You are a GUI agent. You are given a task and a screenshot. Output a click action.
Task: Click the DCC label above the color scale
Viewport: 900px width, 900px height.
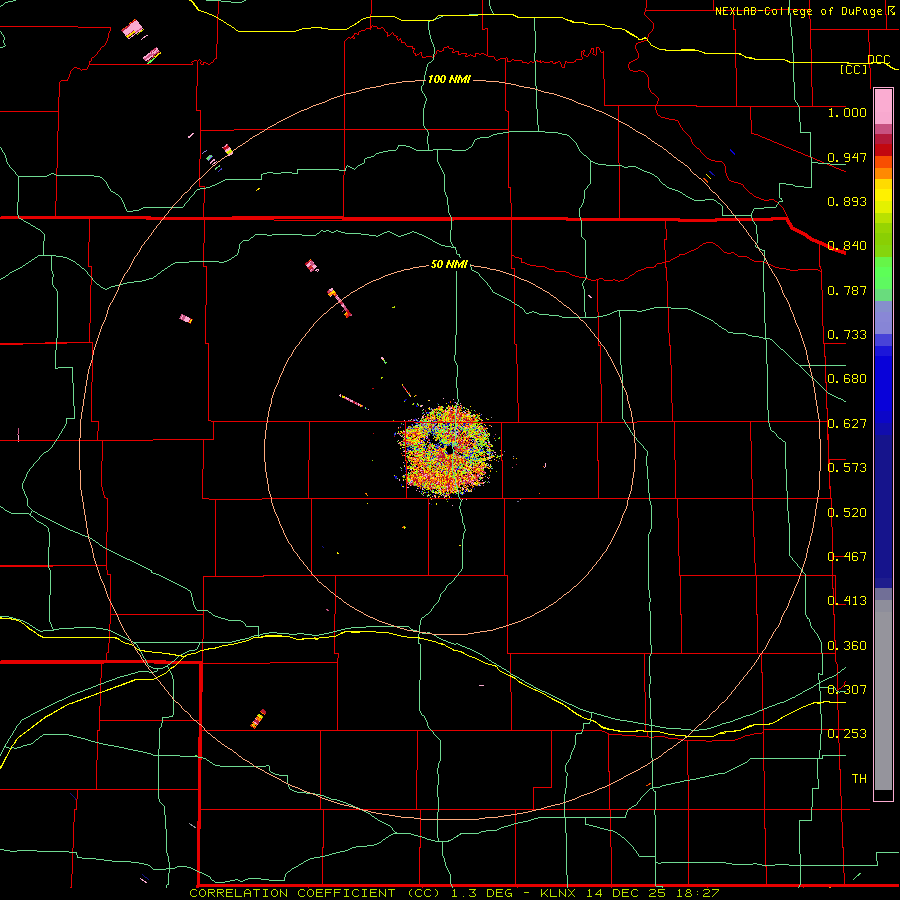[879, 60]
